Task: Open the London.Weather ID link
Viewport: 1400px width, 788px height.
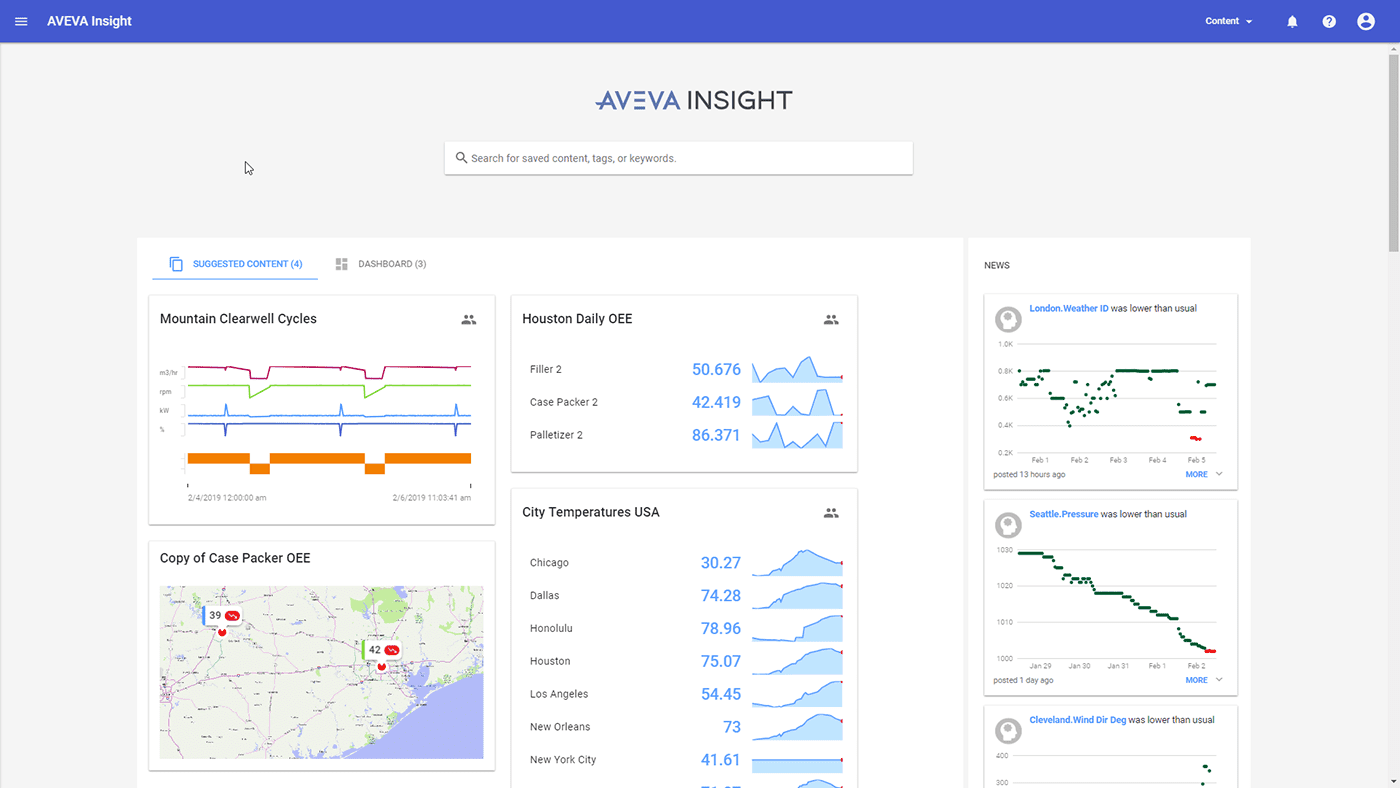Action: (x=1069, y=308)
